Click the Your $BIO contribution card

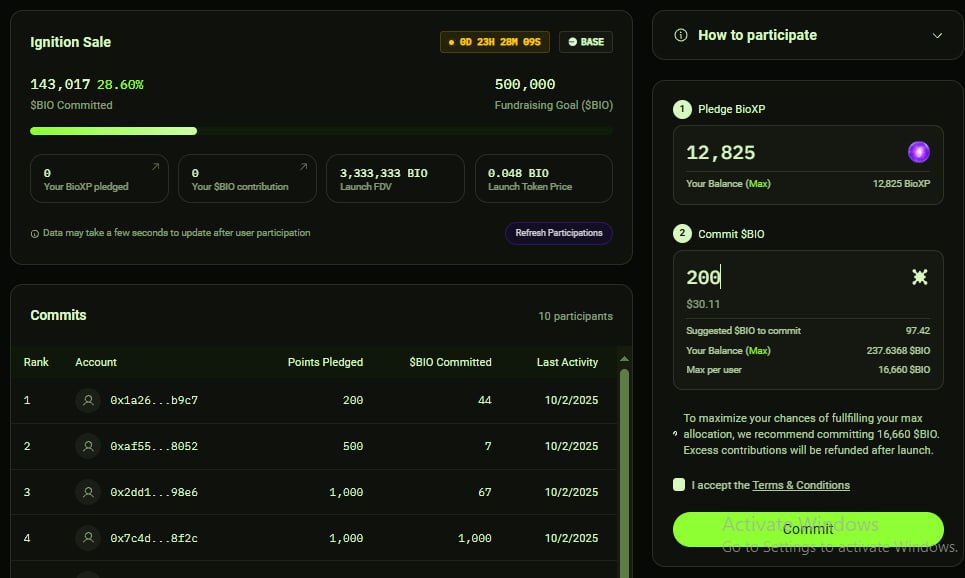[x=247, y=179]
